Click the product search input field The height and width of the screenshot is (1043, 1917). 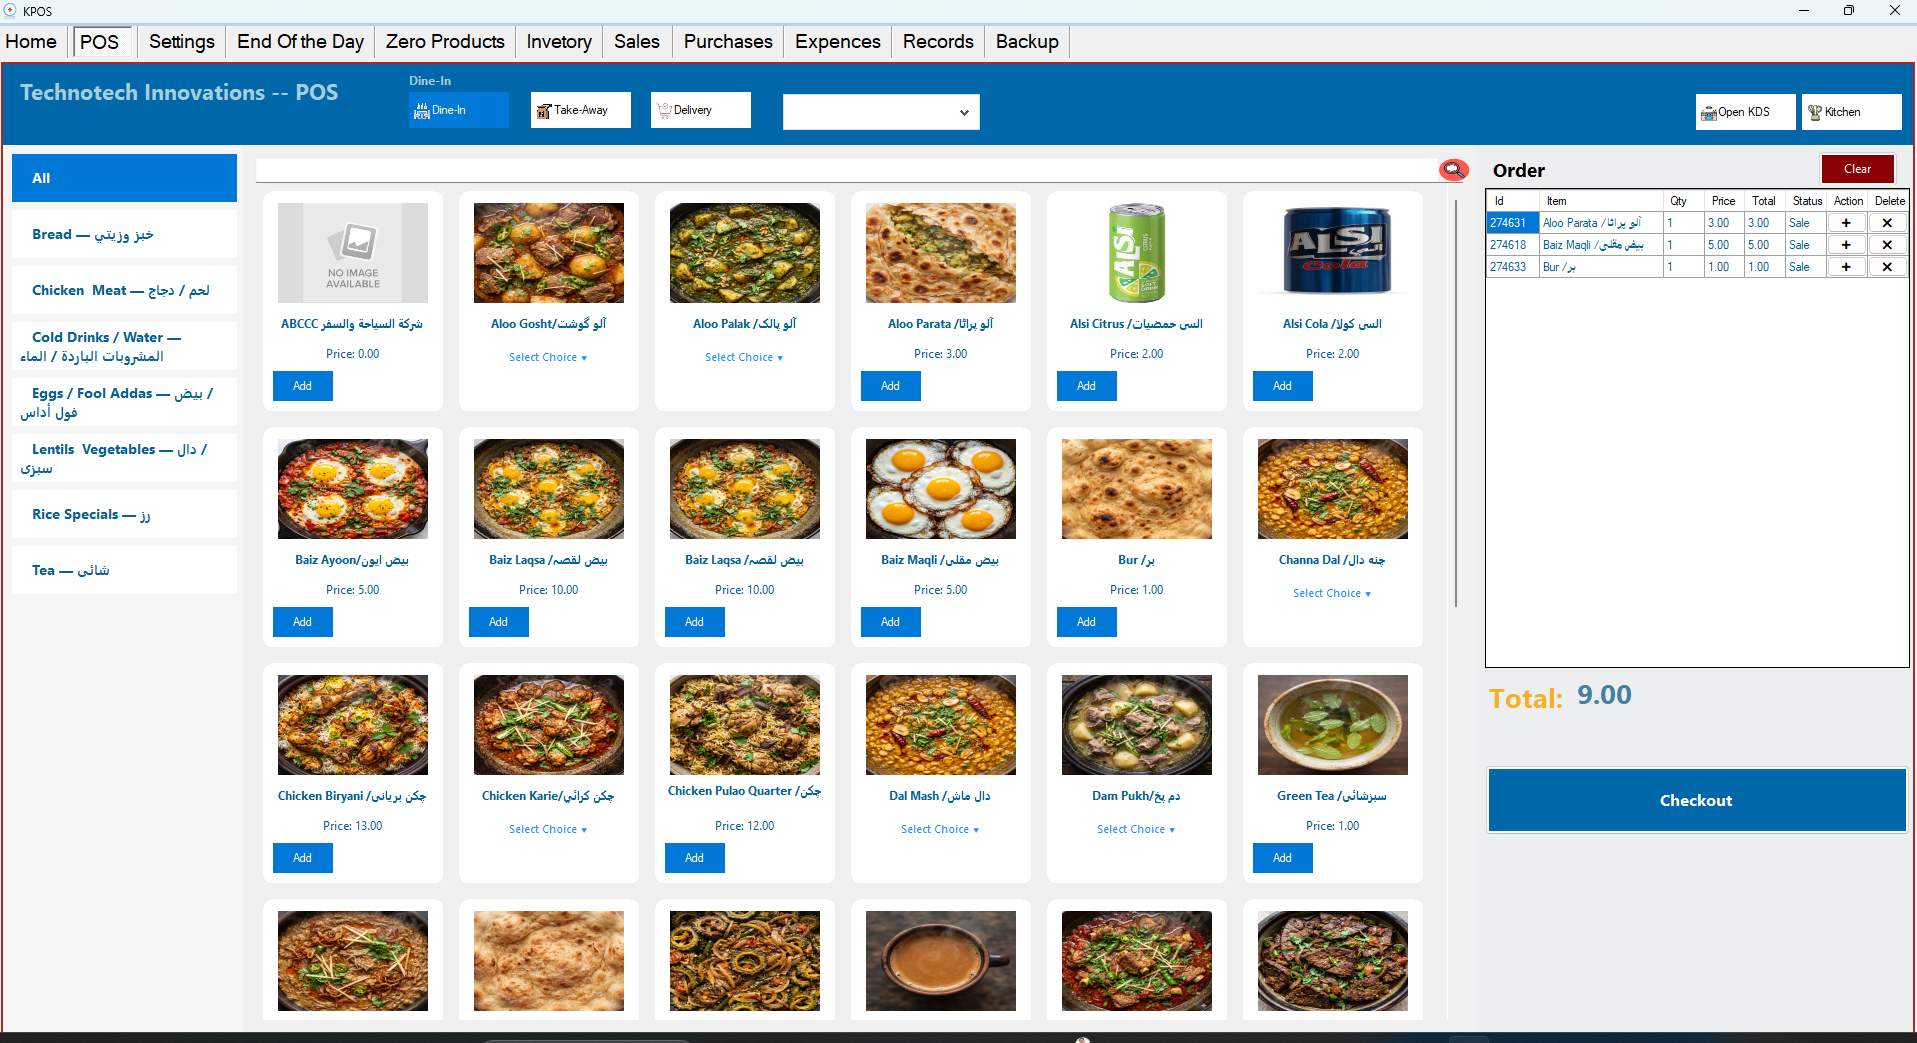[x=846, y=170]
